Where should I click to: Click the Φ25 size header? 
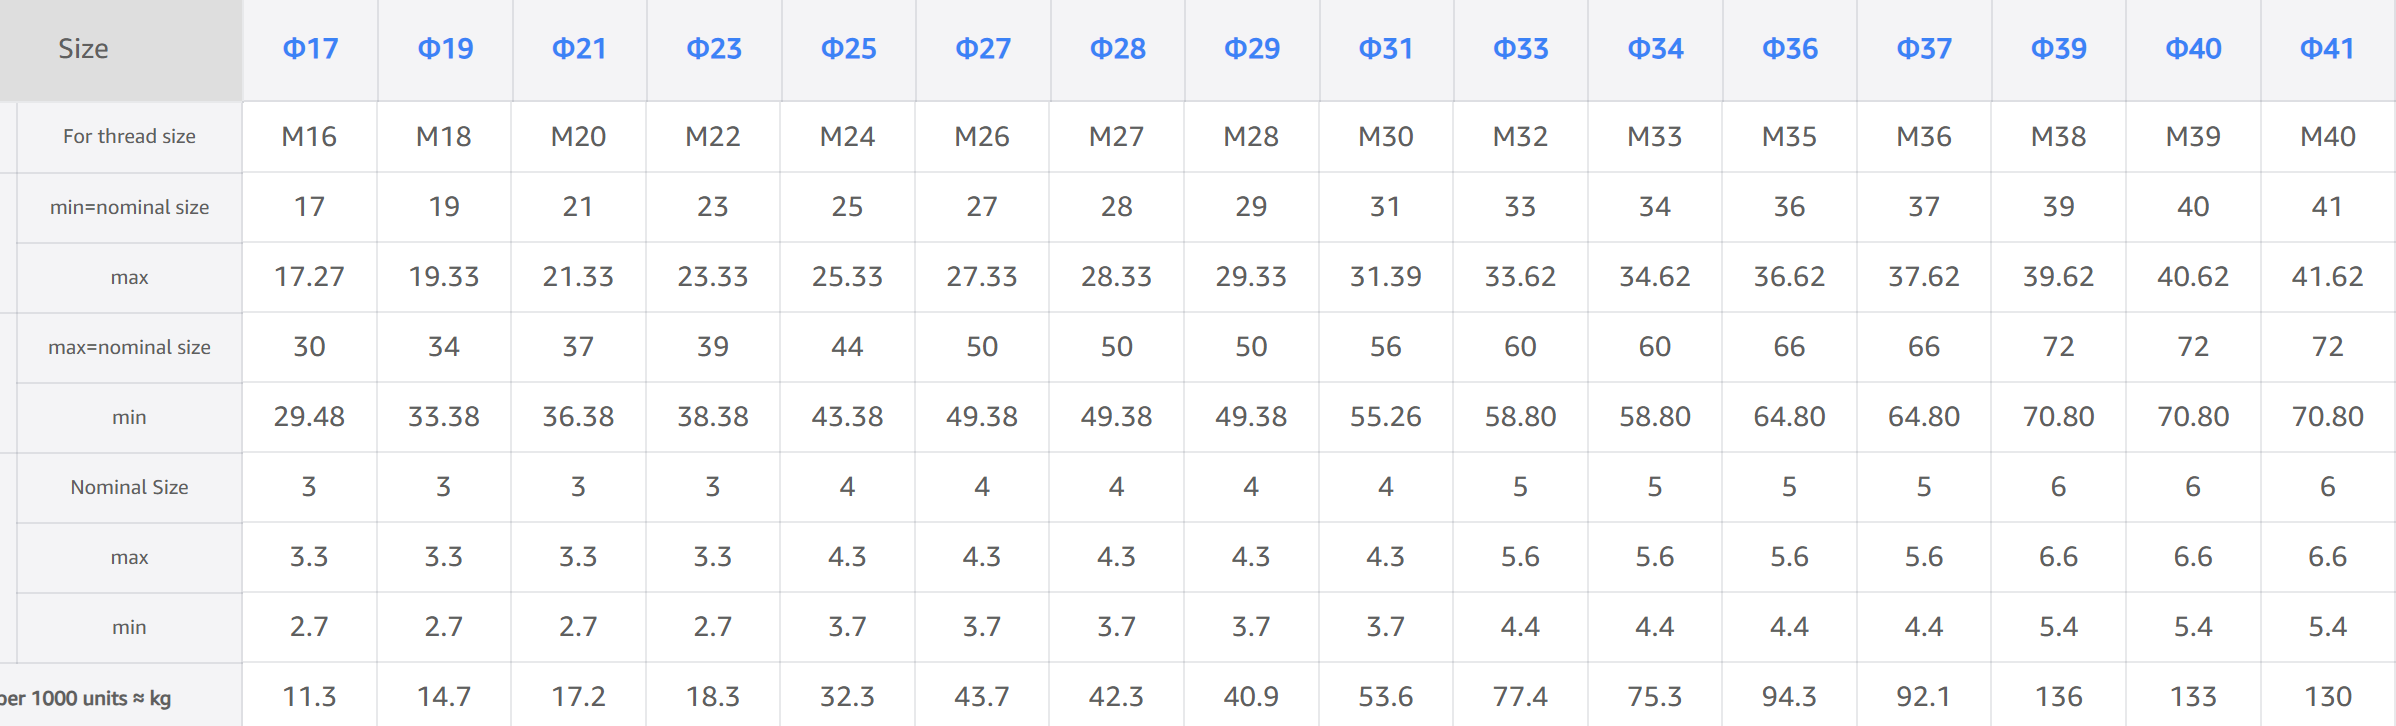pos(848,49)
